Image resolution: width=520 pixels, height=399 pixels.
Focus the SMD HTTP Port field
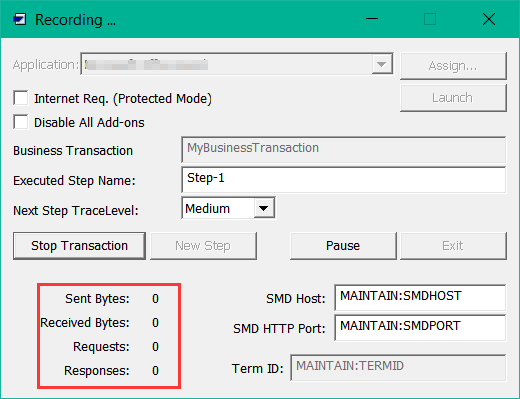pos(420,327)
